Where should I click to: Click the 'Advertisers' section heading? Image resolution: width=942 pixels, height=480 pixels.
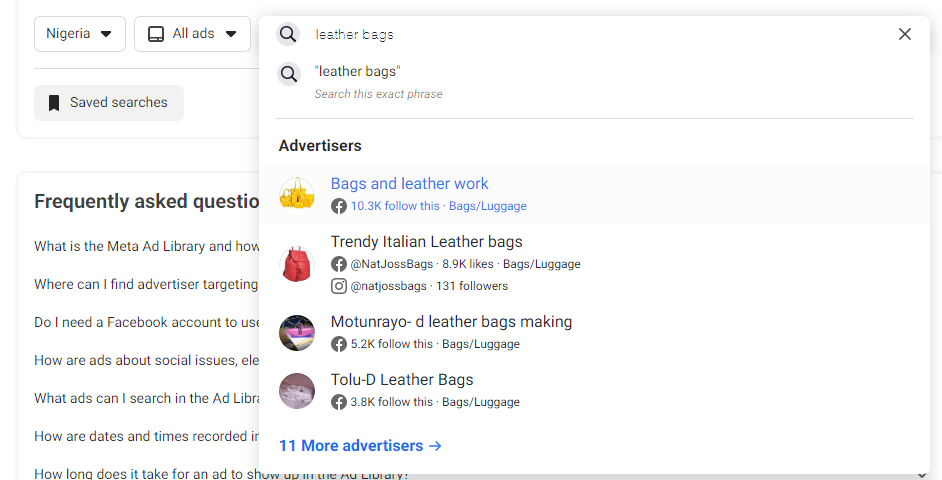click(x=320, y=146)
